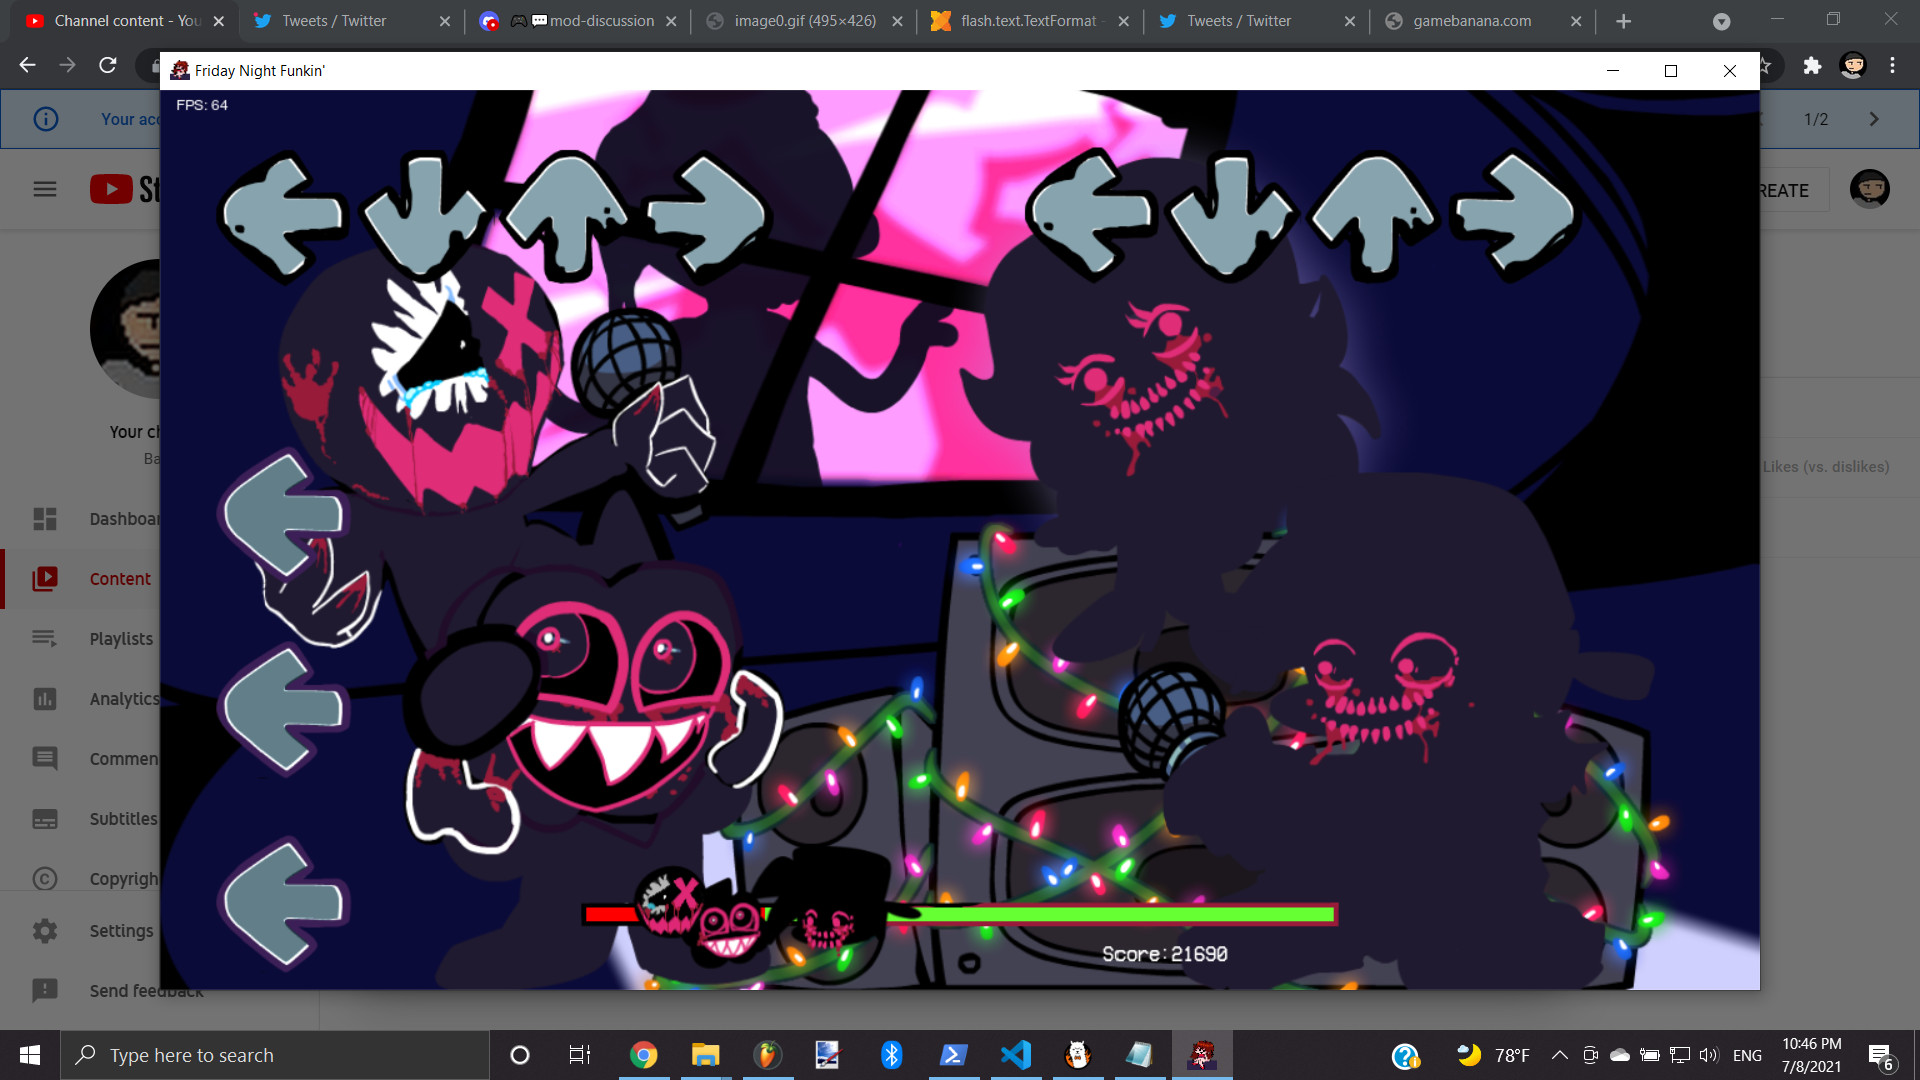This screenshot has width=1920, height=1080.
Task: Open Task View on the taskbar
Action: coord(580,1055)
